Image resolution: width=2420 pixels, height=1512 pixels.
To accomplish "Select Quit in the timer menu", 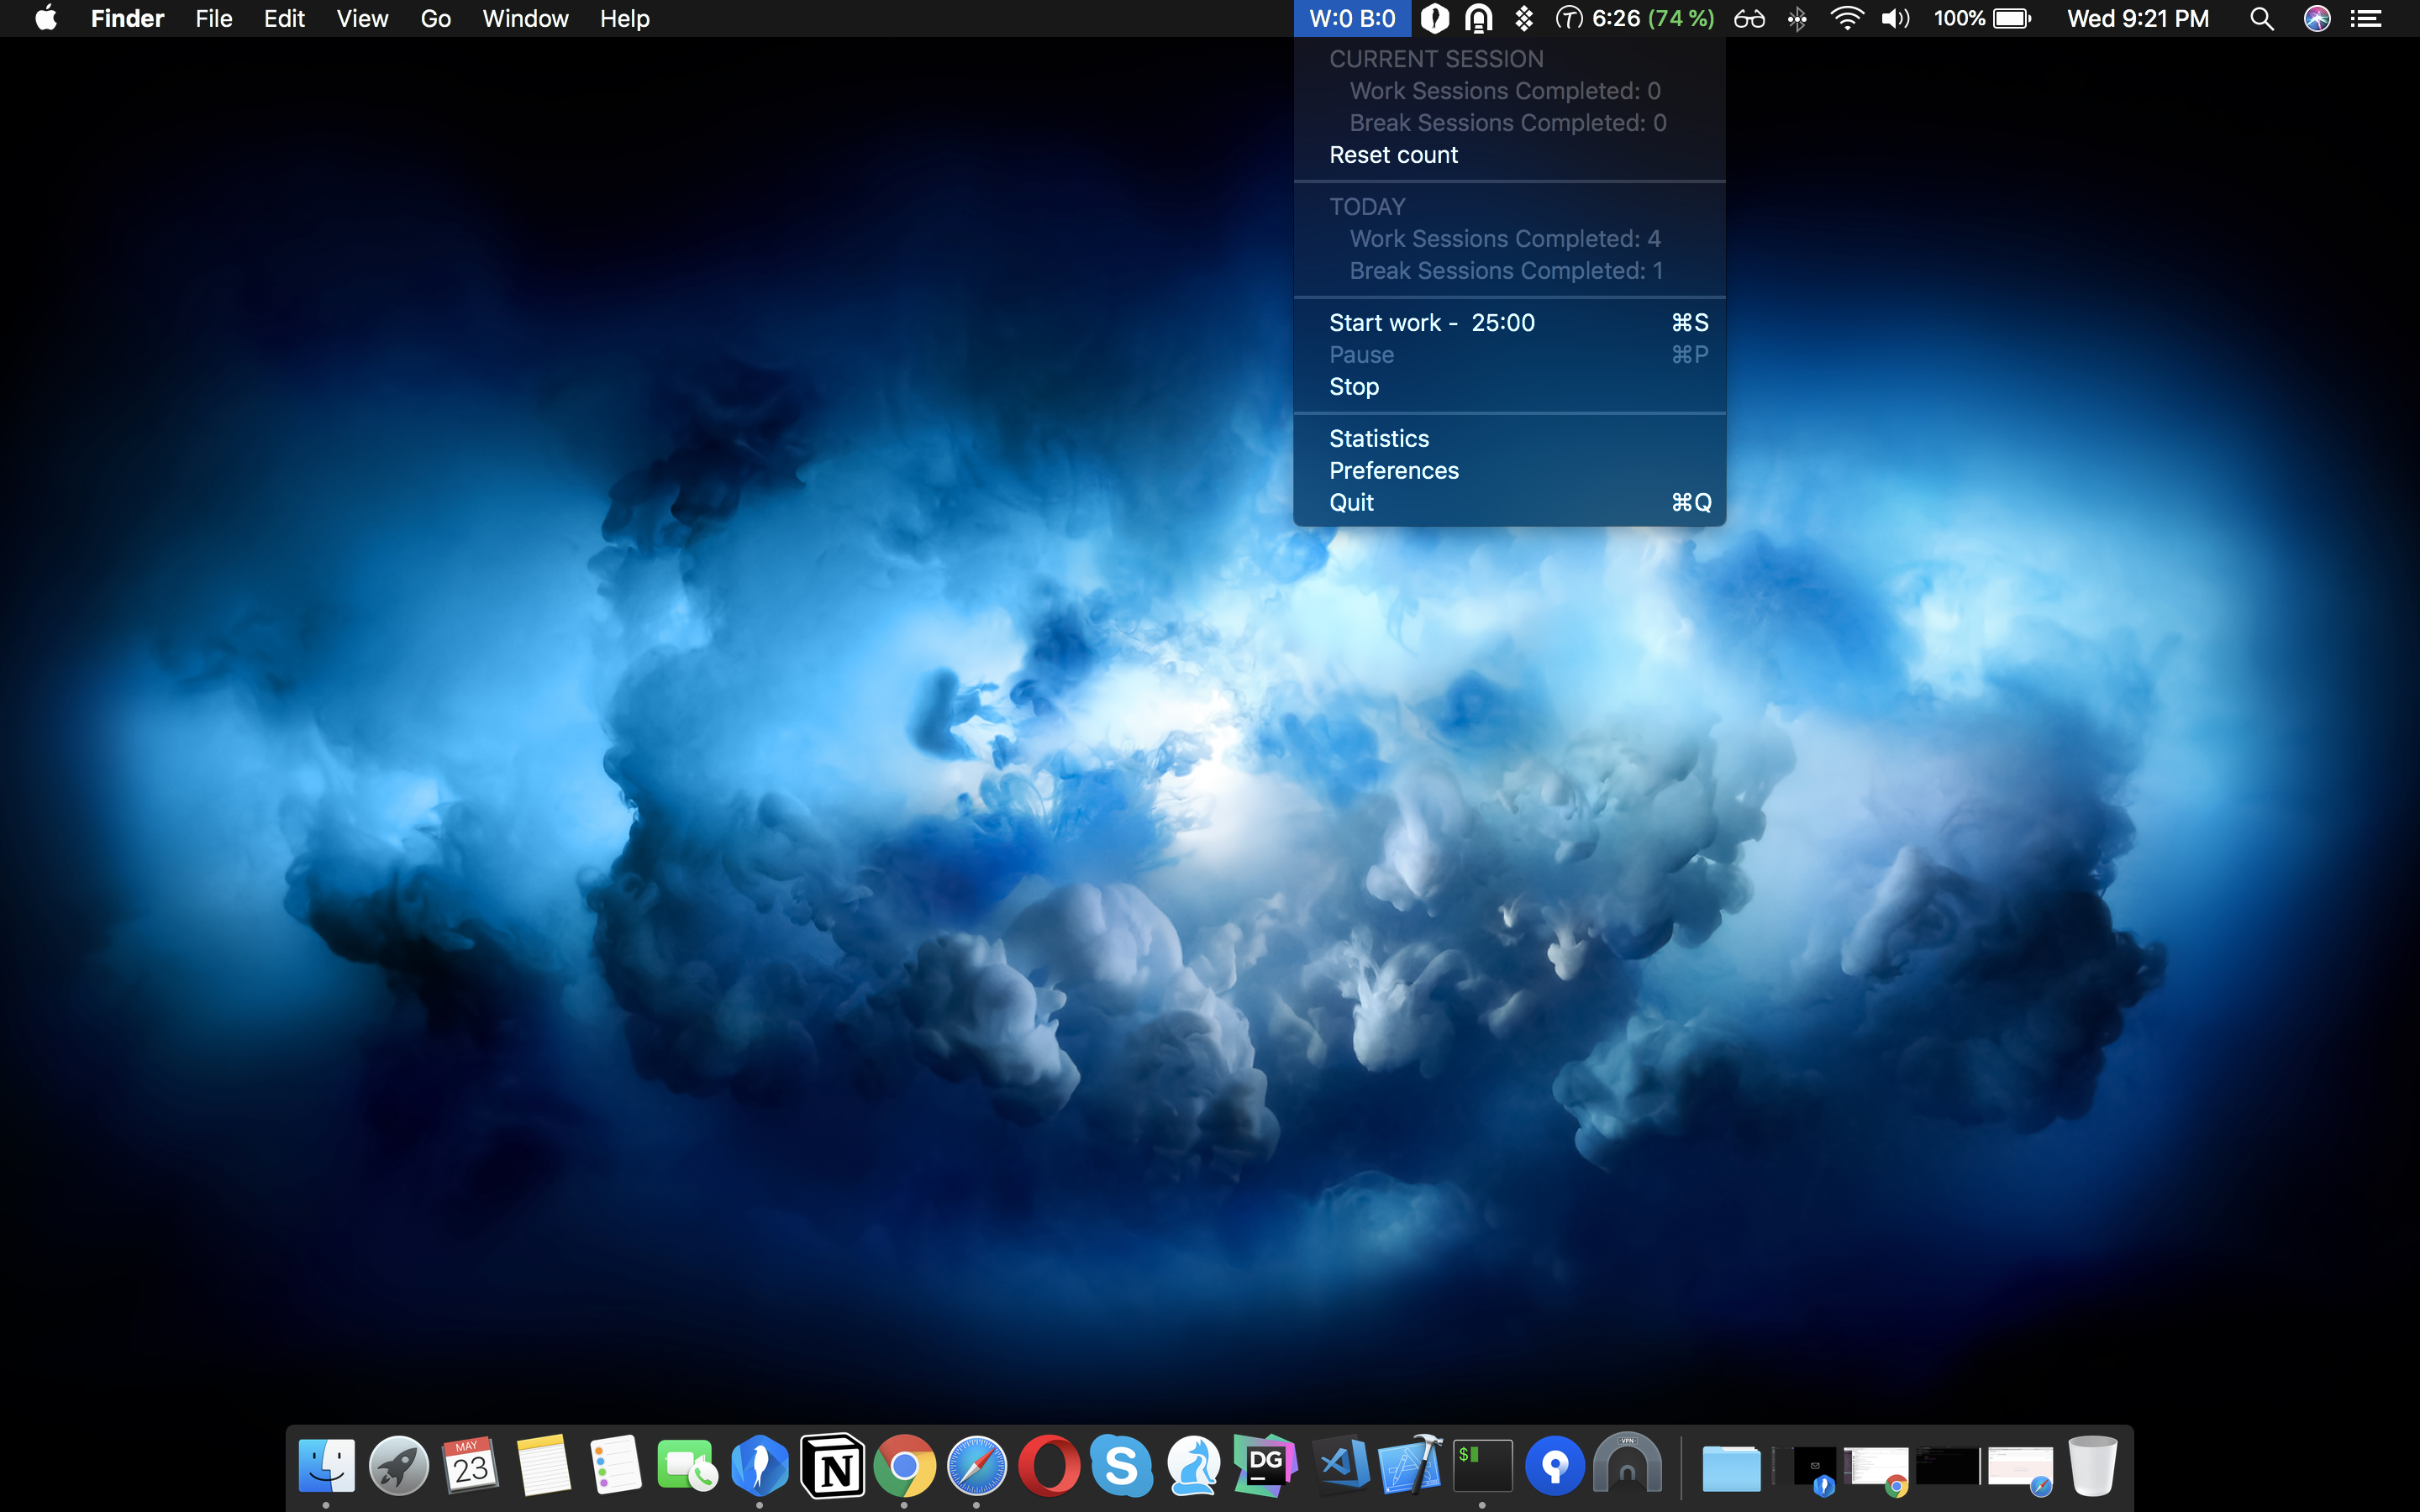I will tap(1351, 503).
